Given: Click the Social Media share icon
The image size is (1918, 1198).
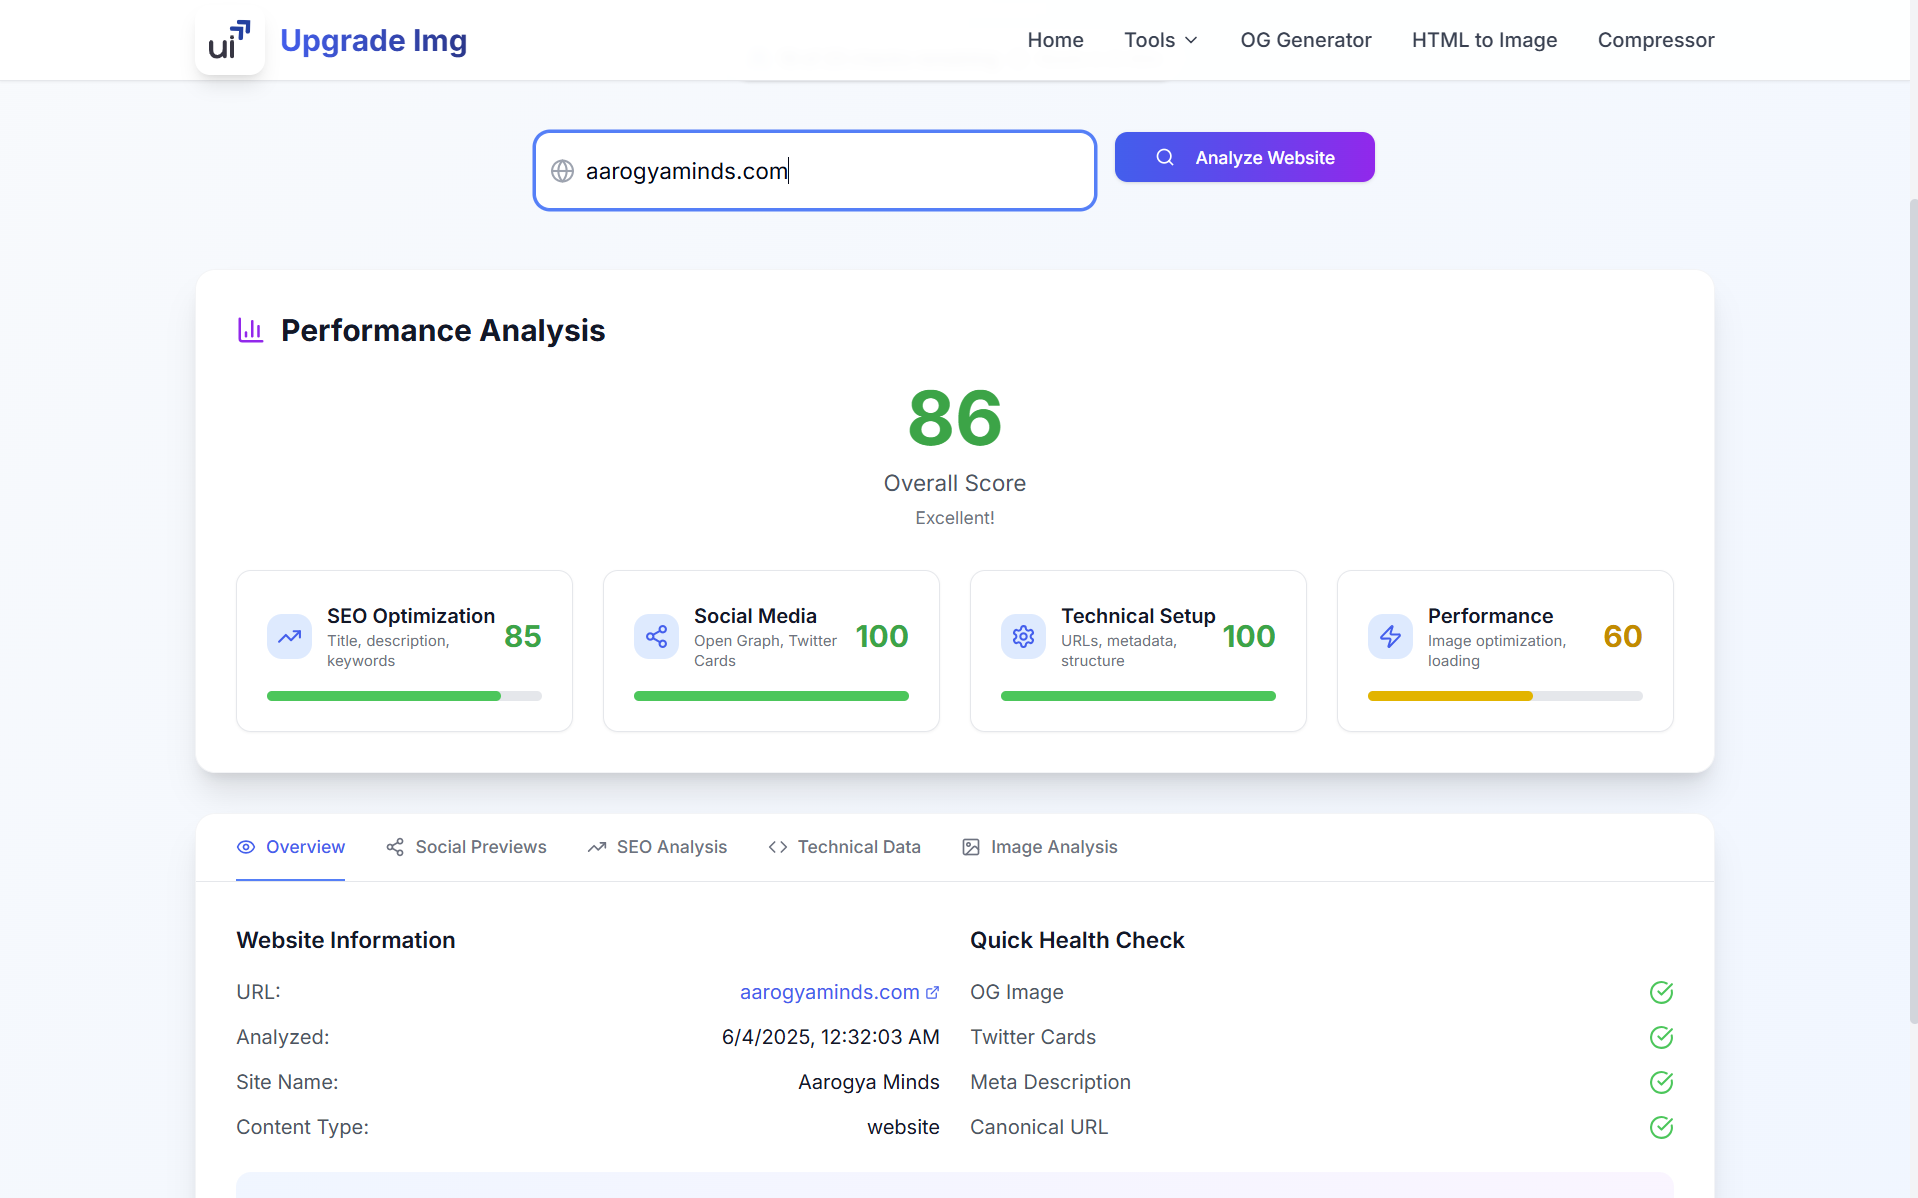Looking at the screenshot, I should (657, 636).
